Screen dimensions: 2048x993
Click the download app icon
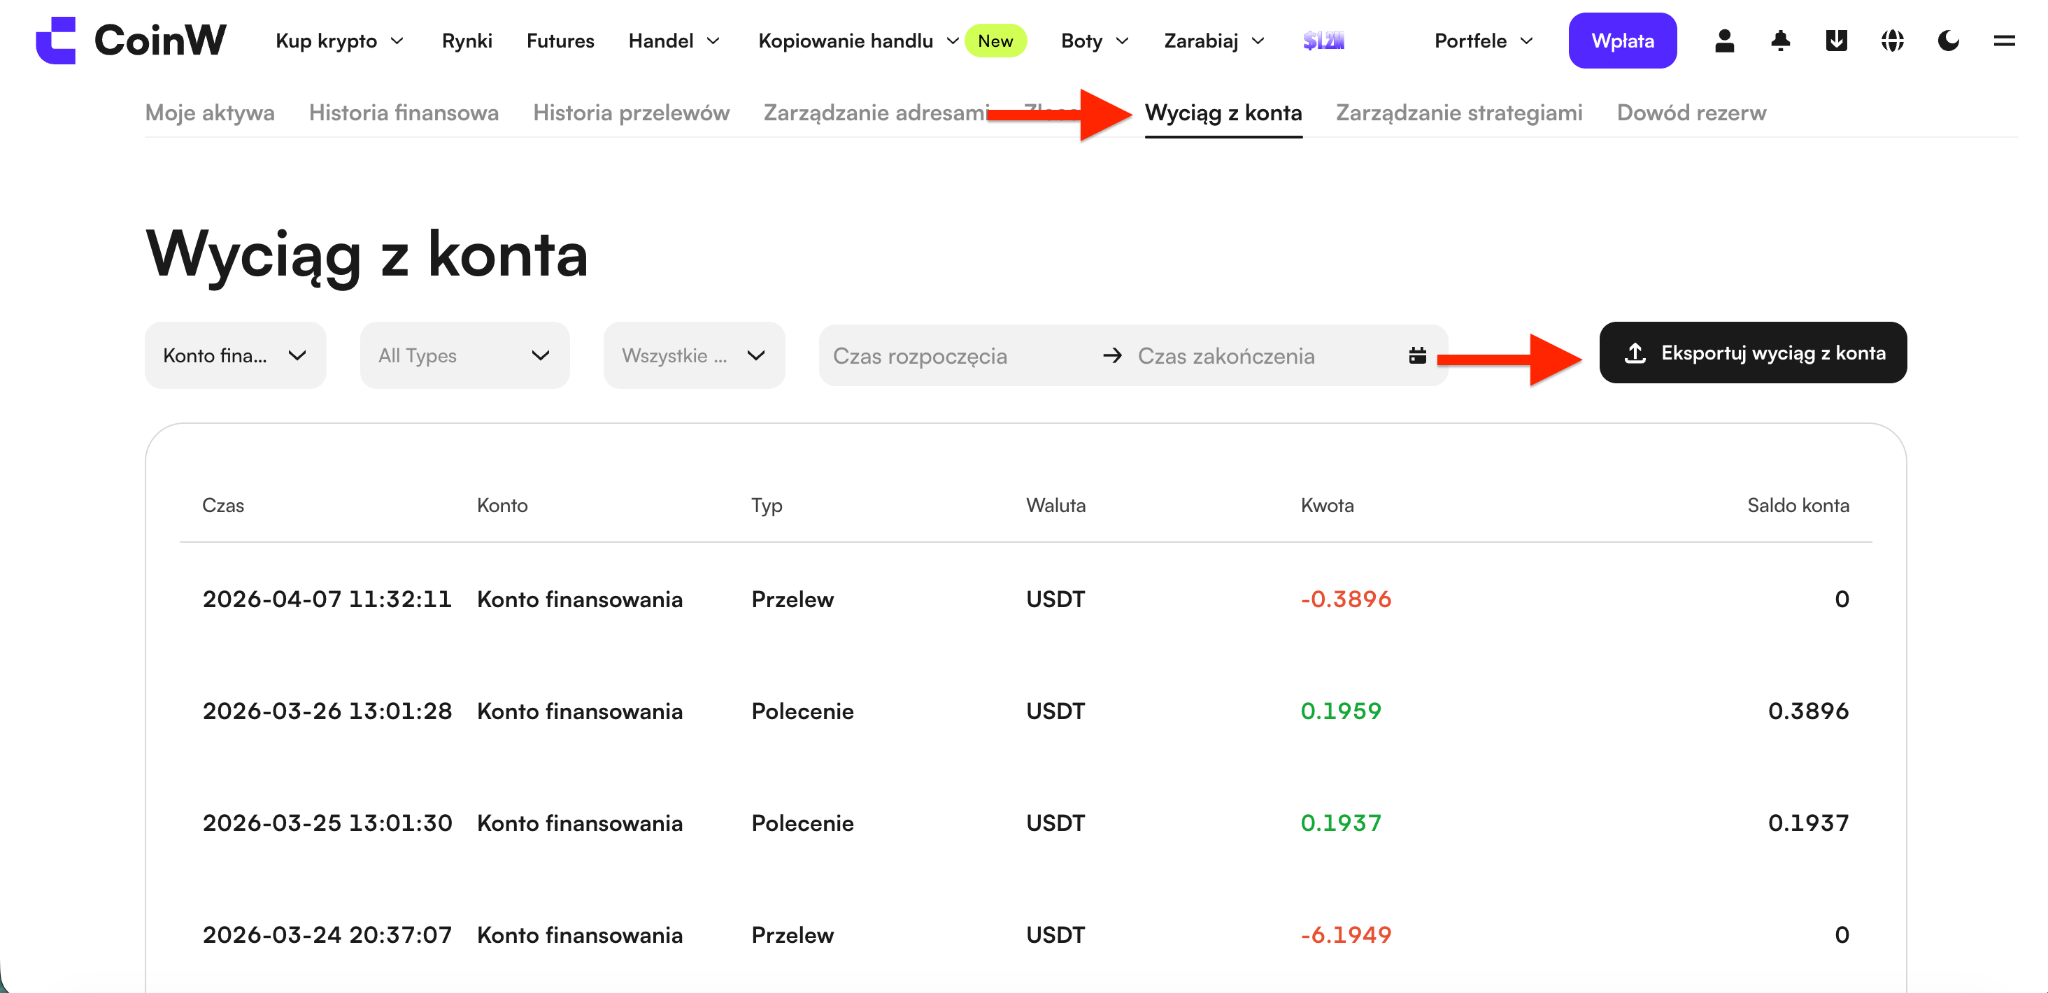1836,41
